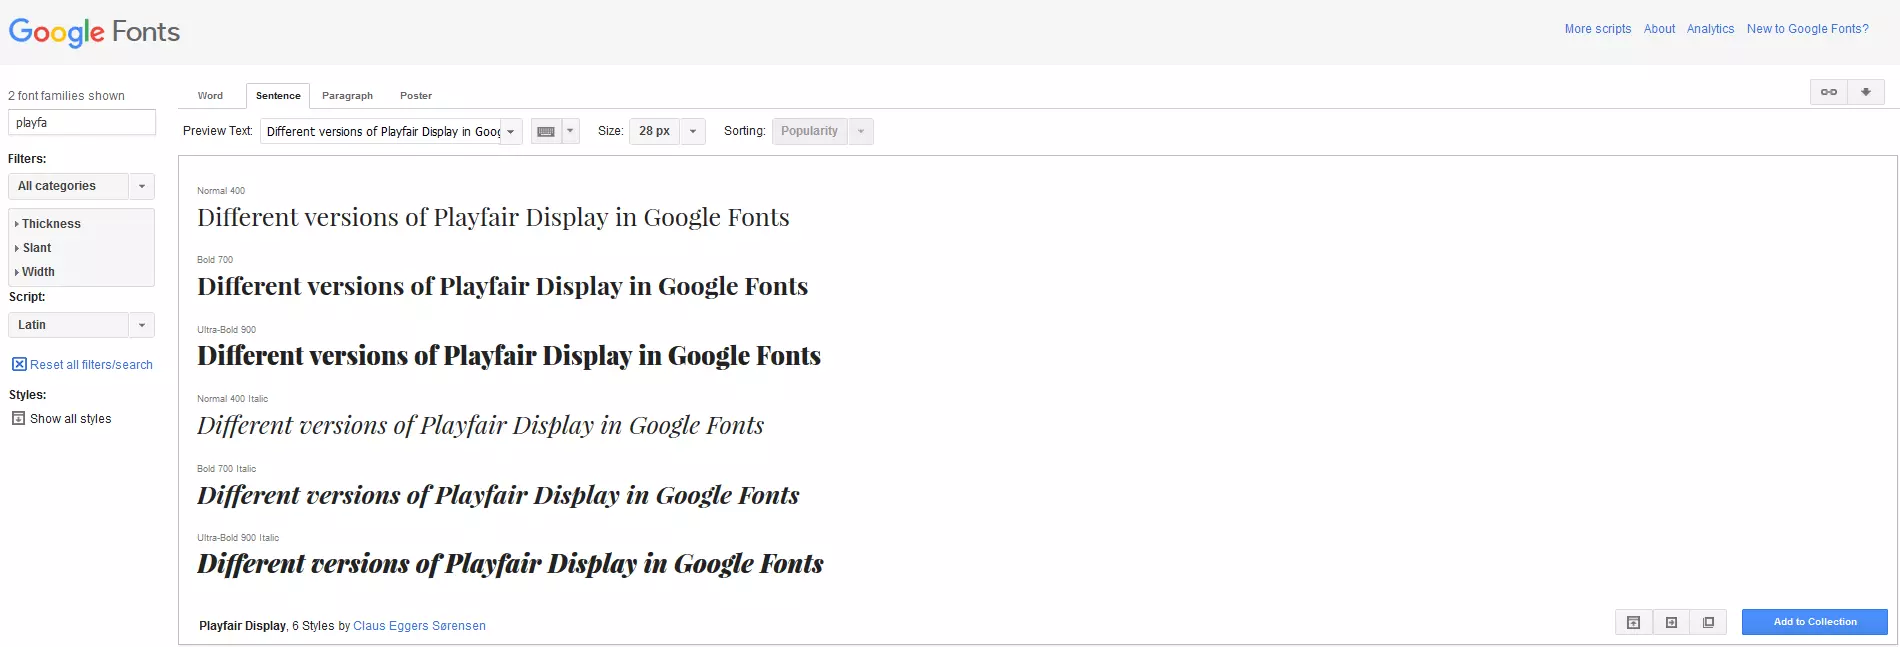
Task: Click the Show all styles icon
Action: point(18,418)
